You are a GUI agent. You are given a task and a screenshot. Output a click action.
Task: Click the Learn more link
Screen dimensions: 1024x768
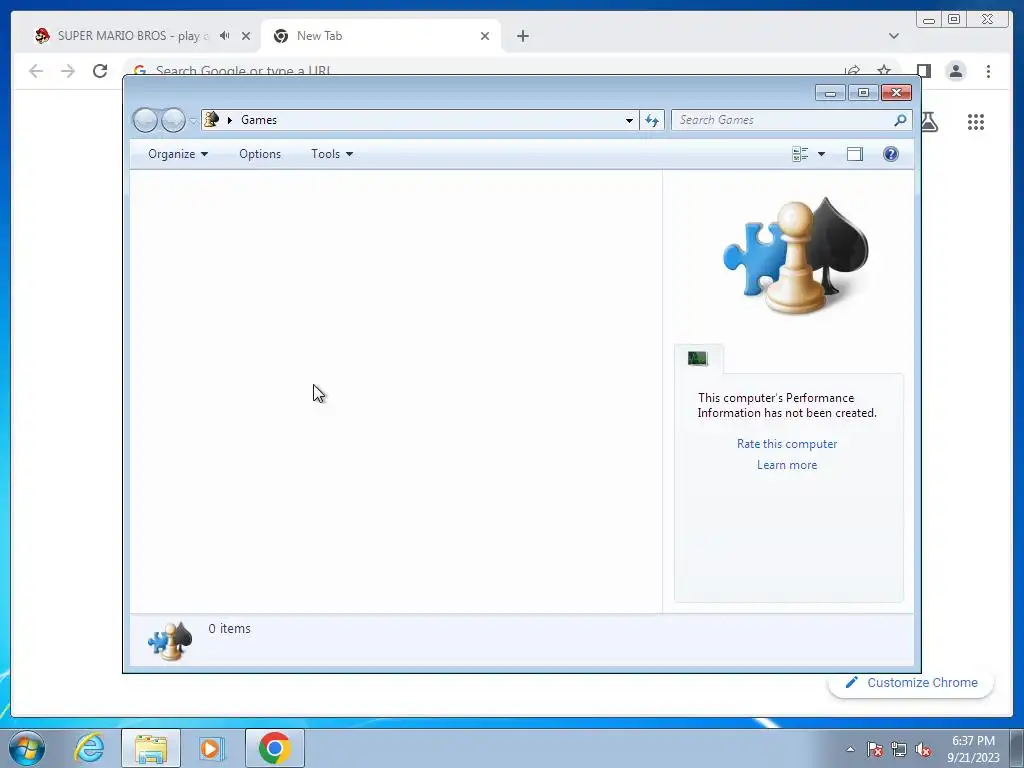click(x=787, y=465)
